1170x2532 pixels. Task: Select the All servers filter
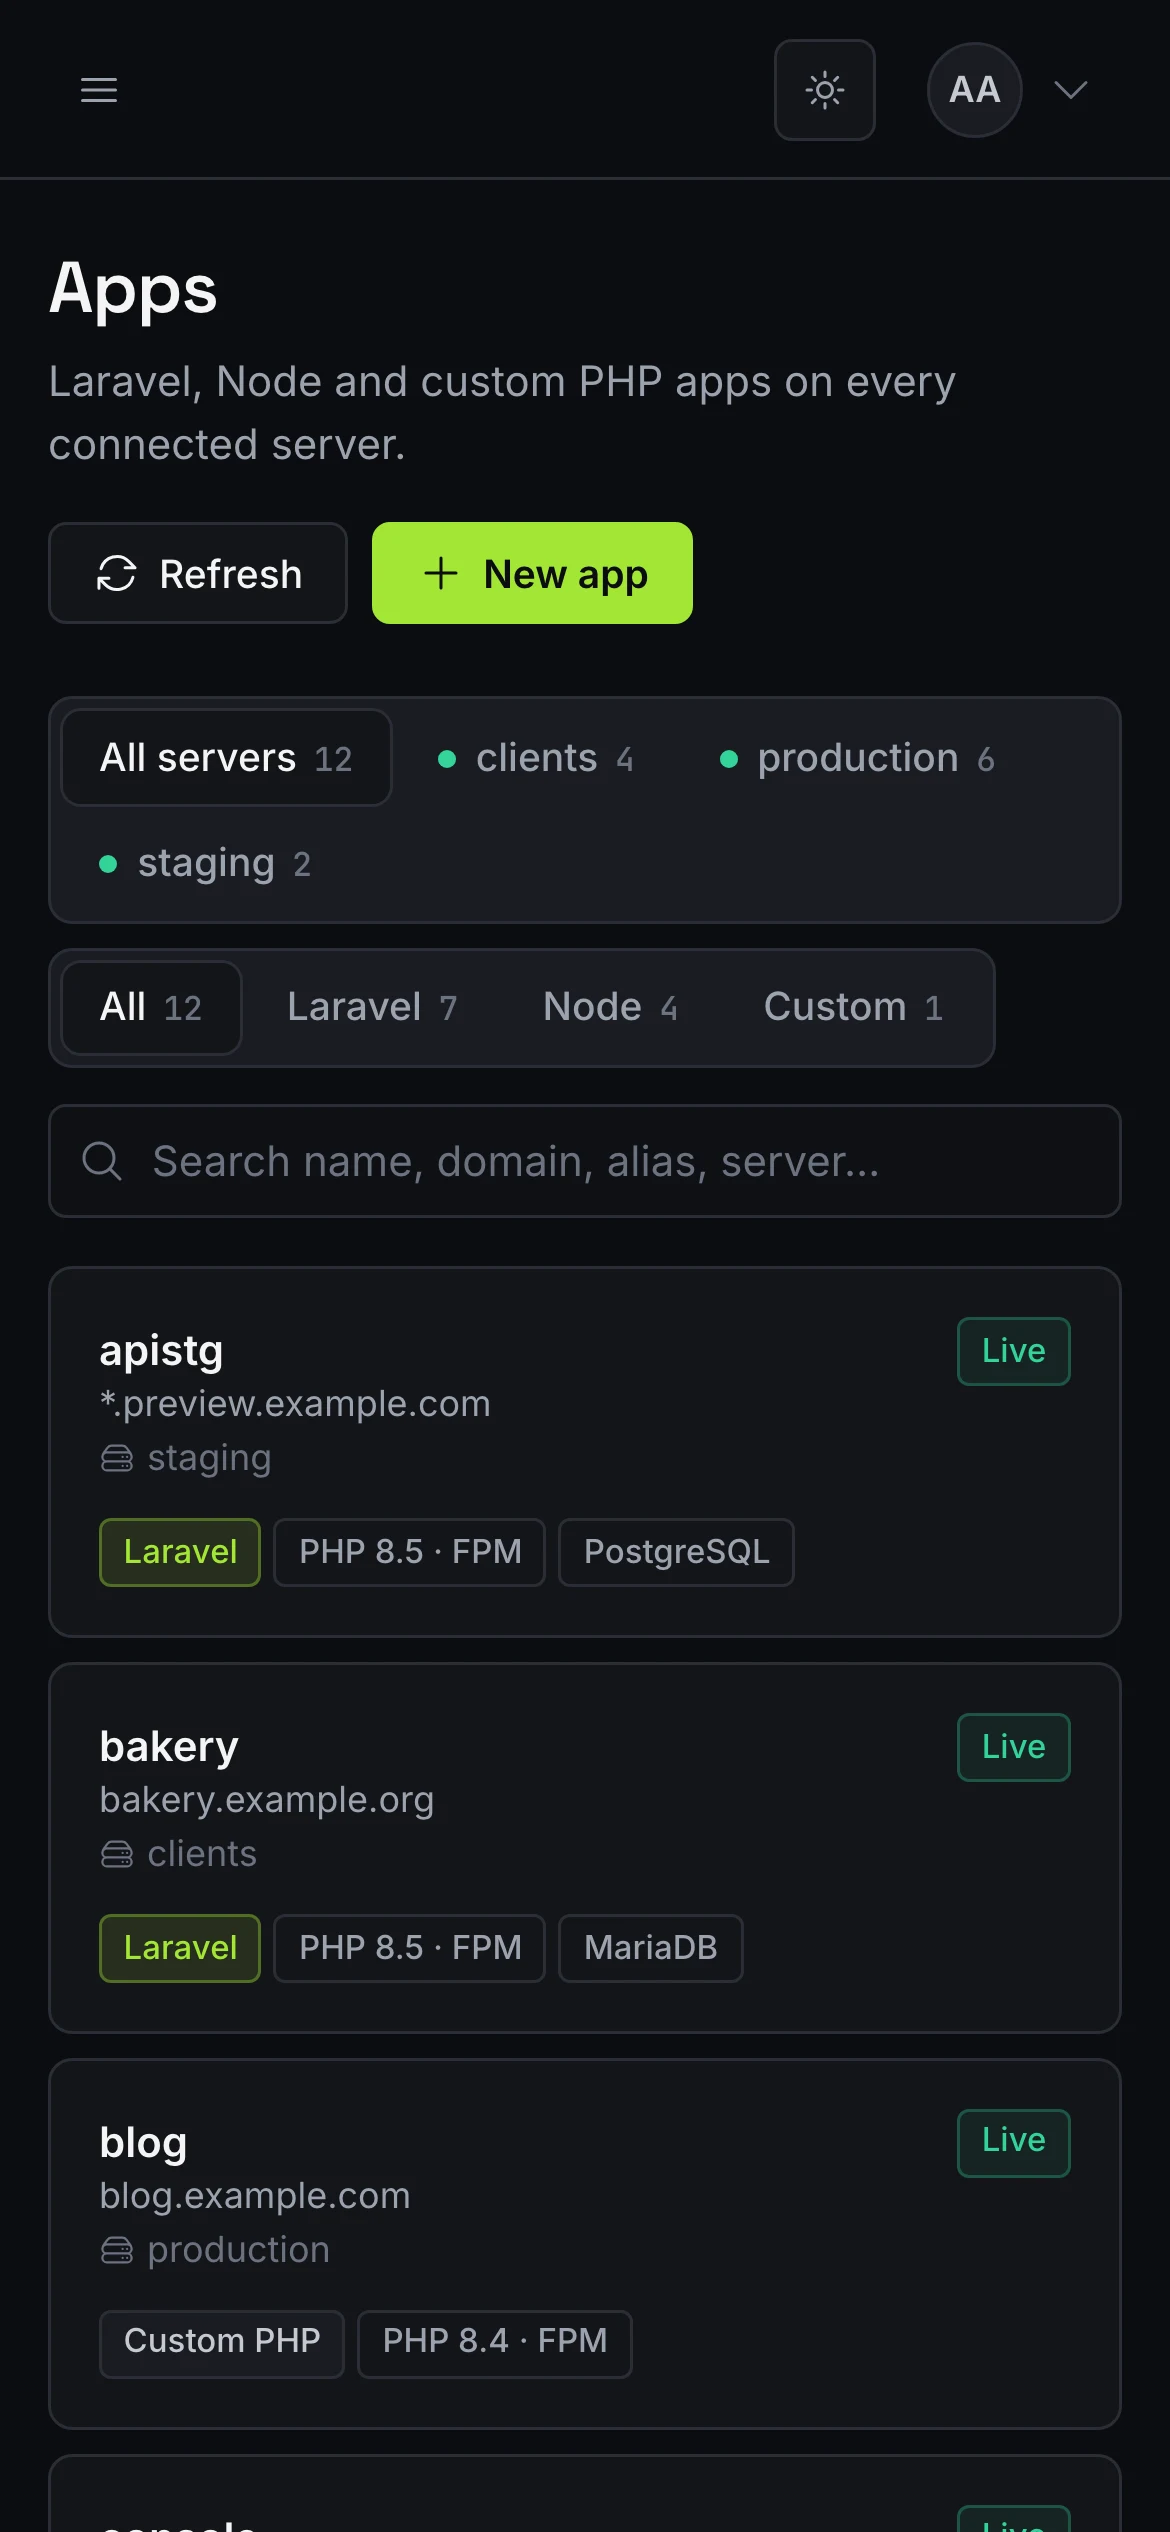pos(226,758)
